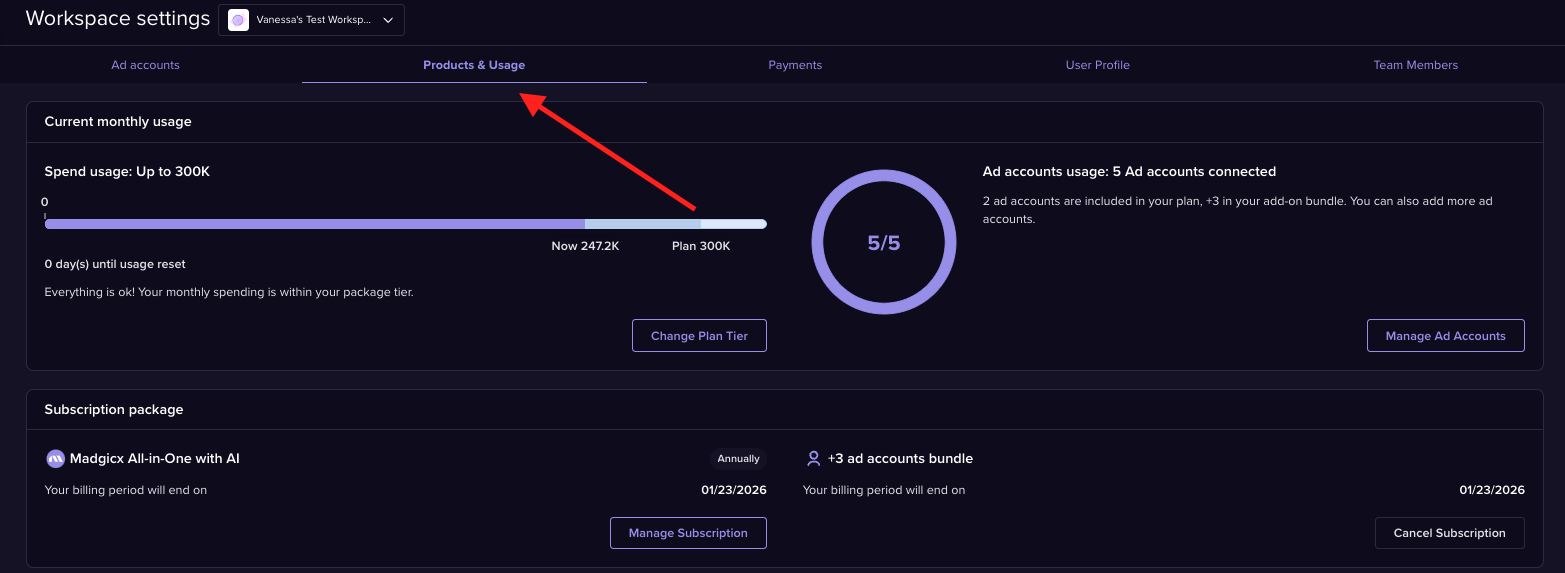This screenshot has width=1565, height=573.
Task: Click the ad accounts bundle person icon
Action: tap(813, 459)
